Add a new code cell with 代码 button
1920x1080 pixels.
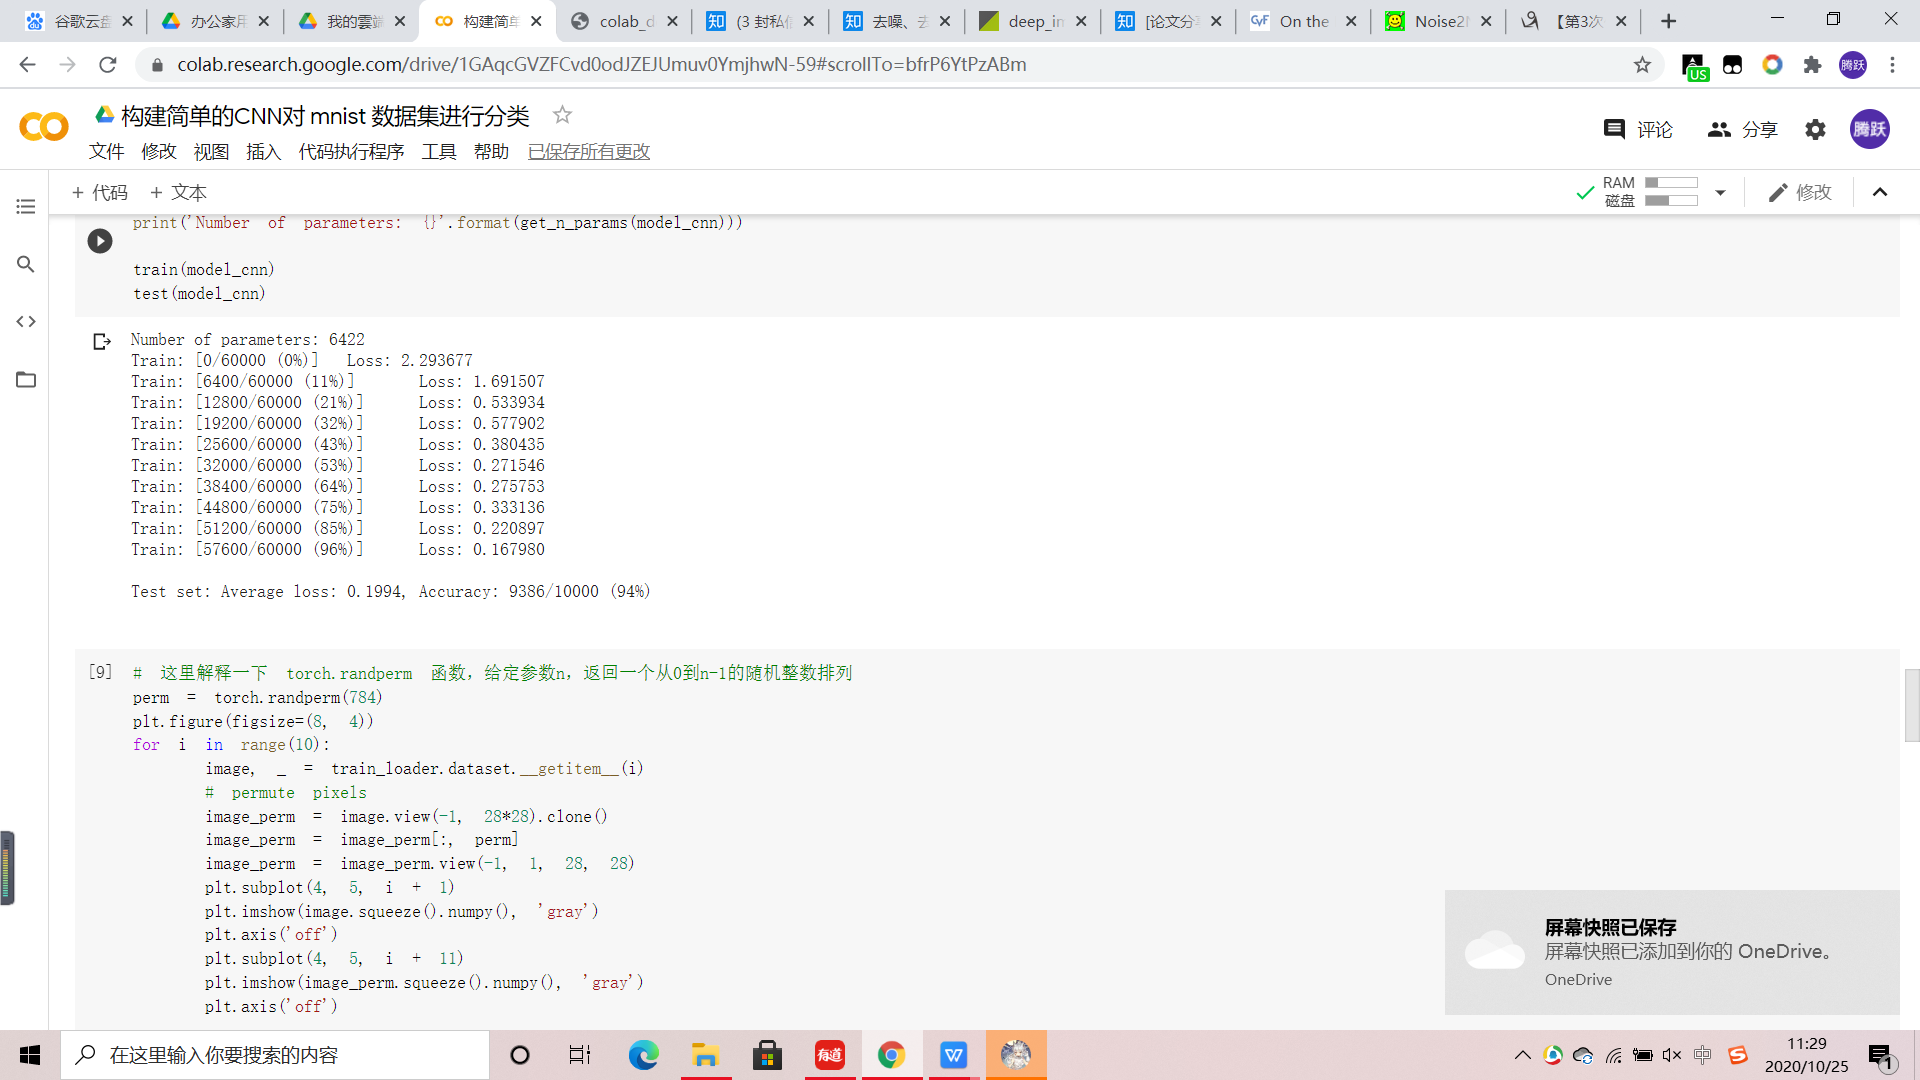[x=100, y=192]
